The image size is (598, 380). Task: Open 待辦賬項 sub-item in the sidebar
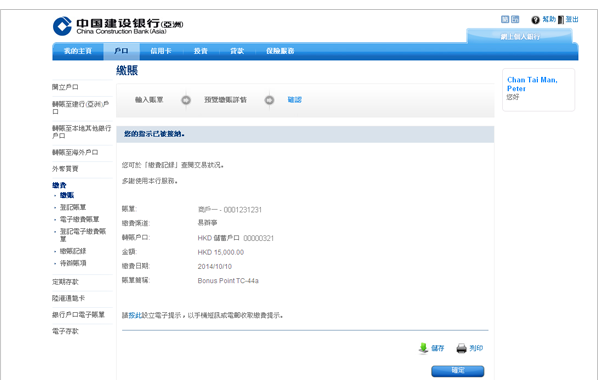(x=73, y=263)
